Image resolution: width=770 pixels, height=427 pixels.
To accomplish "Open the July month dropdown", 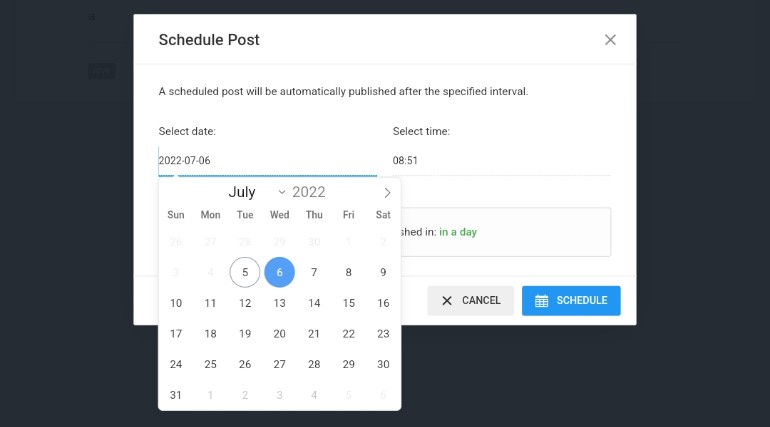I will pos(257,192).
